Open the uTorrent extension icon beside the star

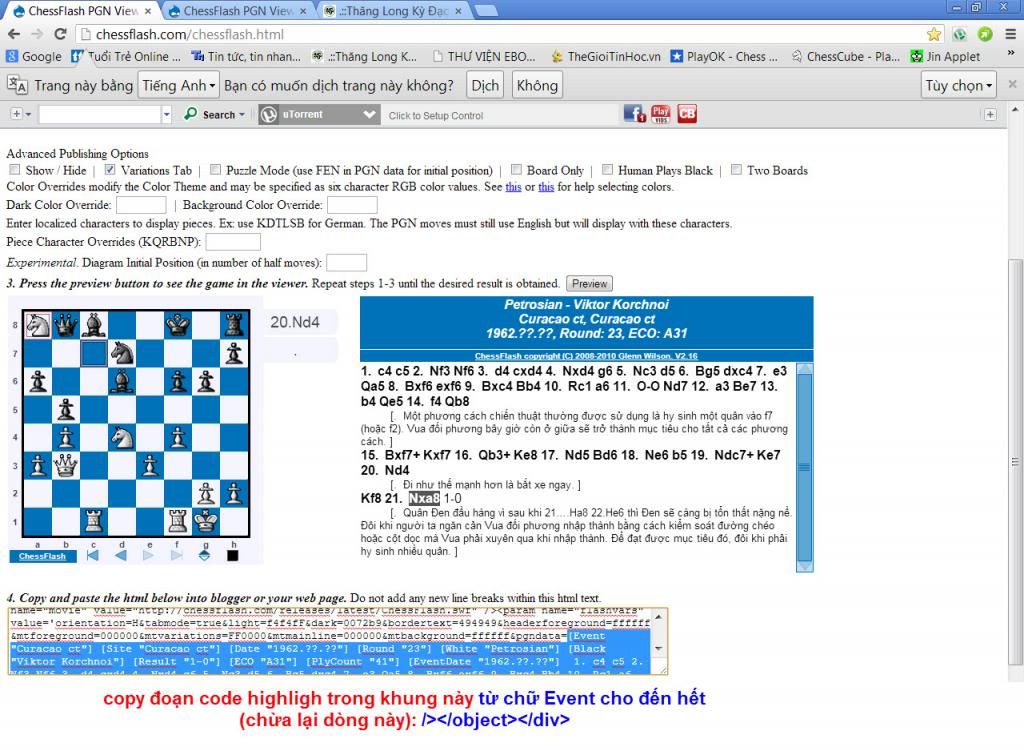[960, 34]
